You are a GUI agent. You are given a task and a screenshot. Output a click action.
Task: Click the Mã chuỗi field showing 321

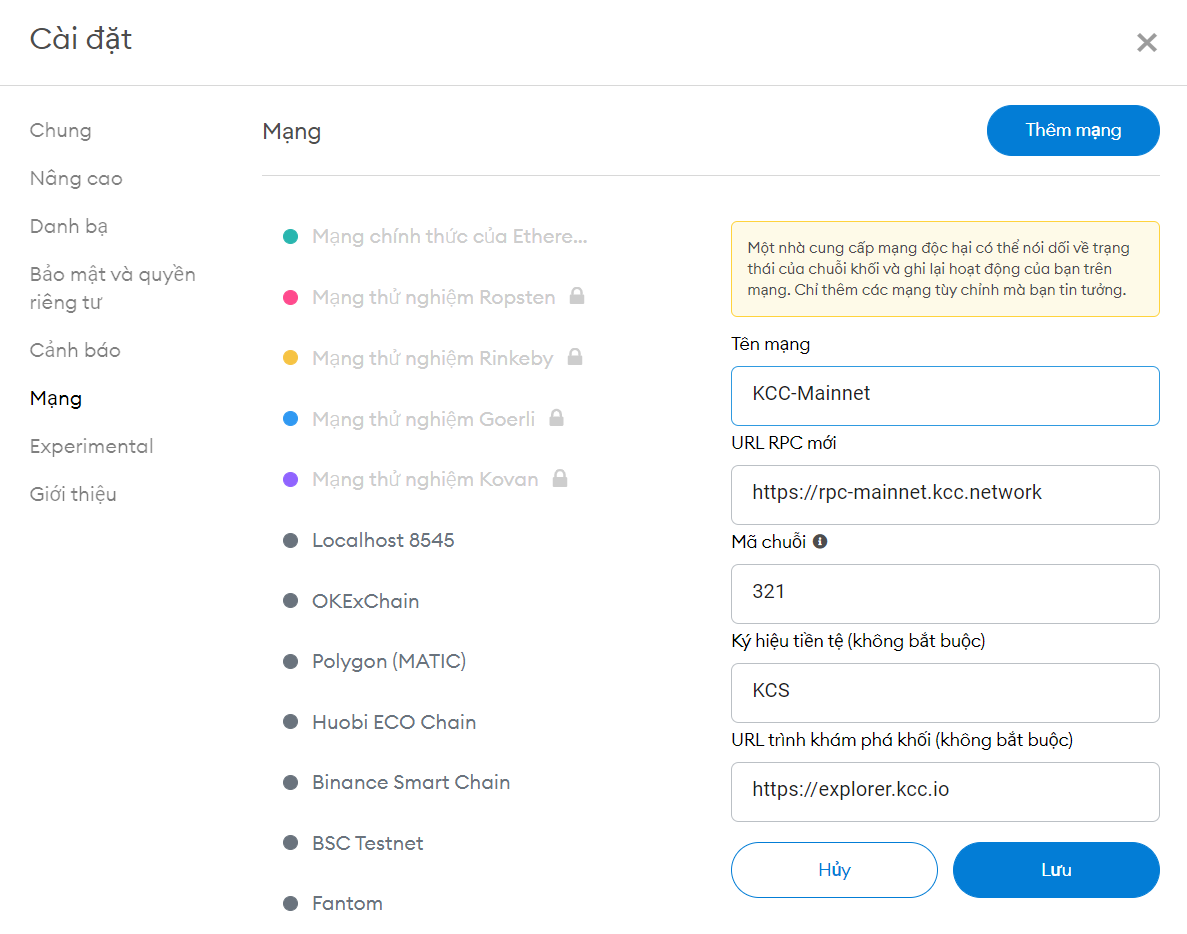945,594
